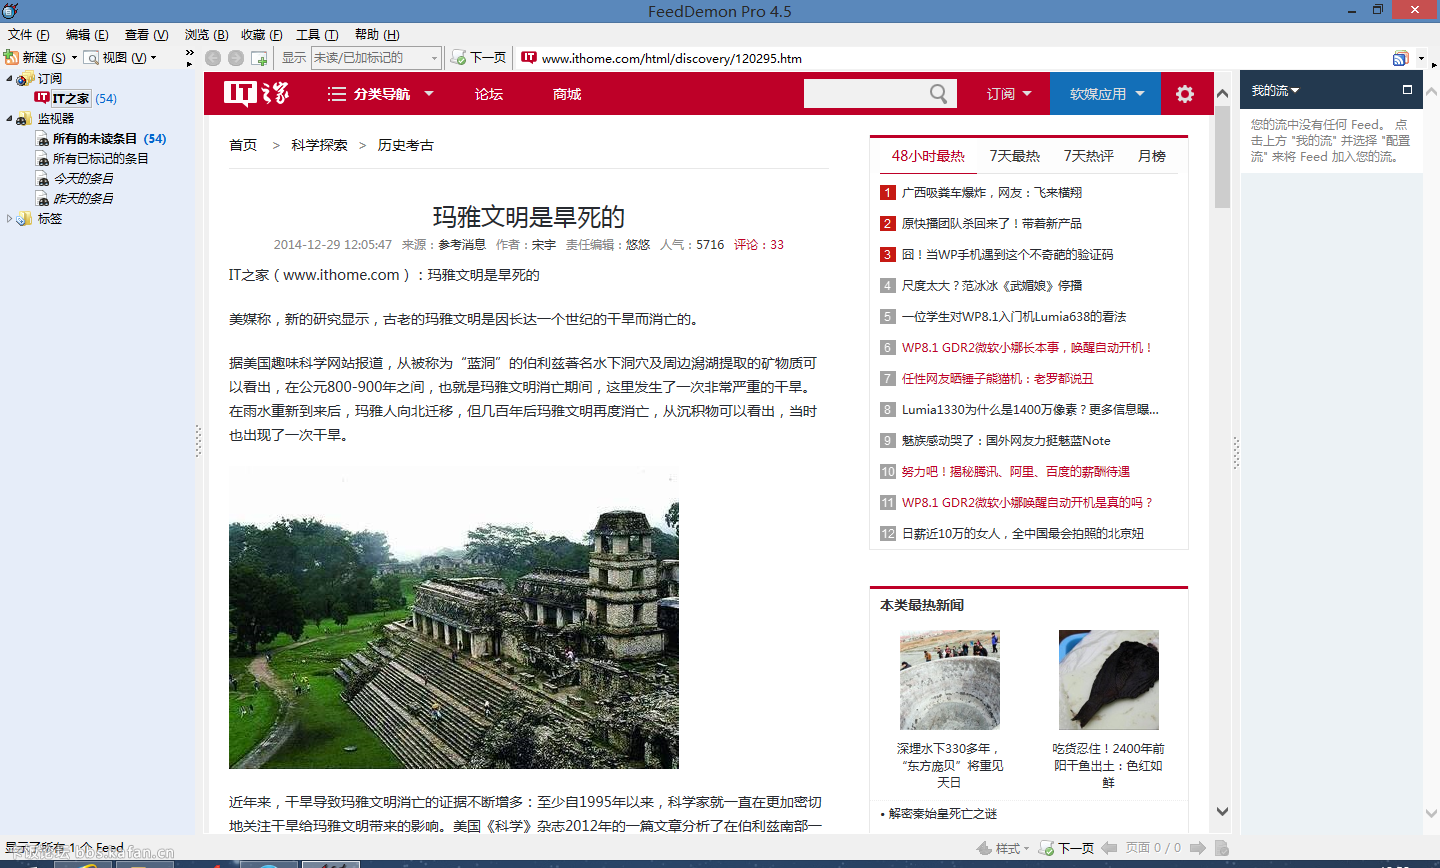
Task: Click the gear settings icon in header
Action: (x=1185, y=94)
